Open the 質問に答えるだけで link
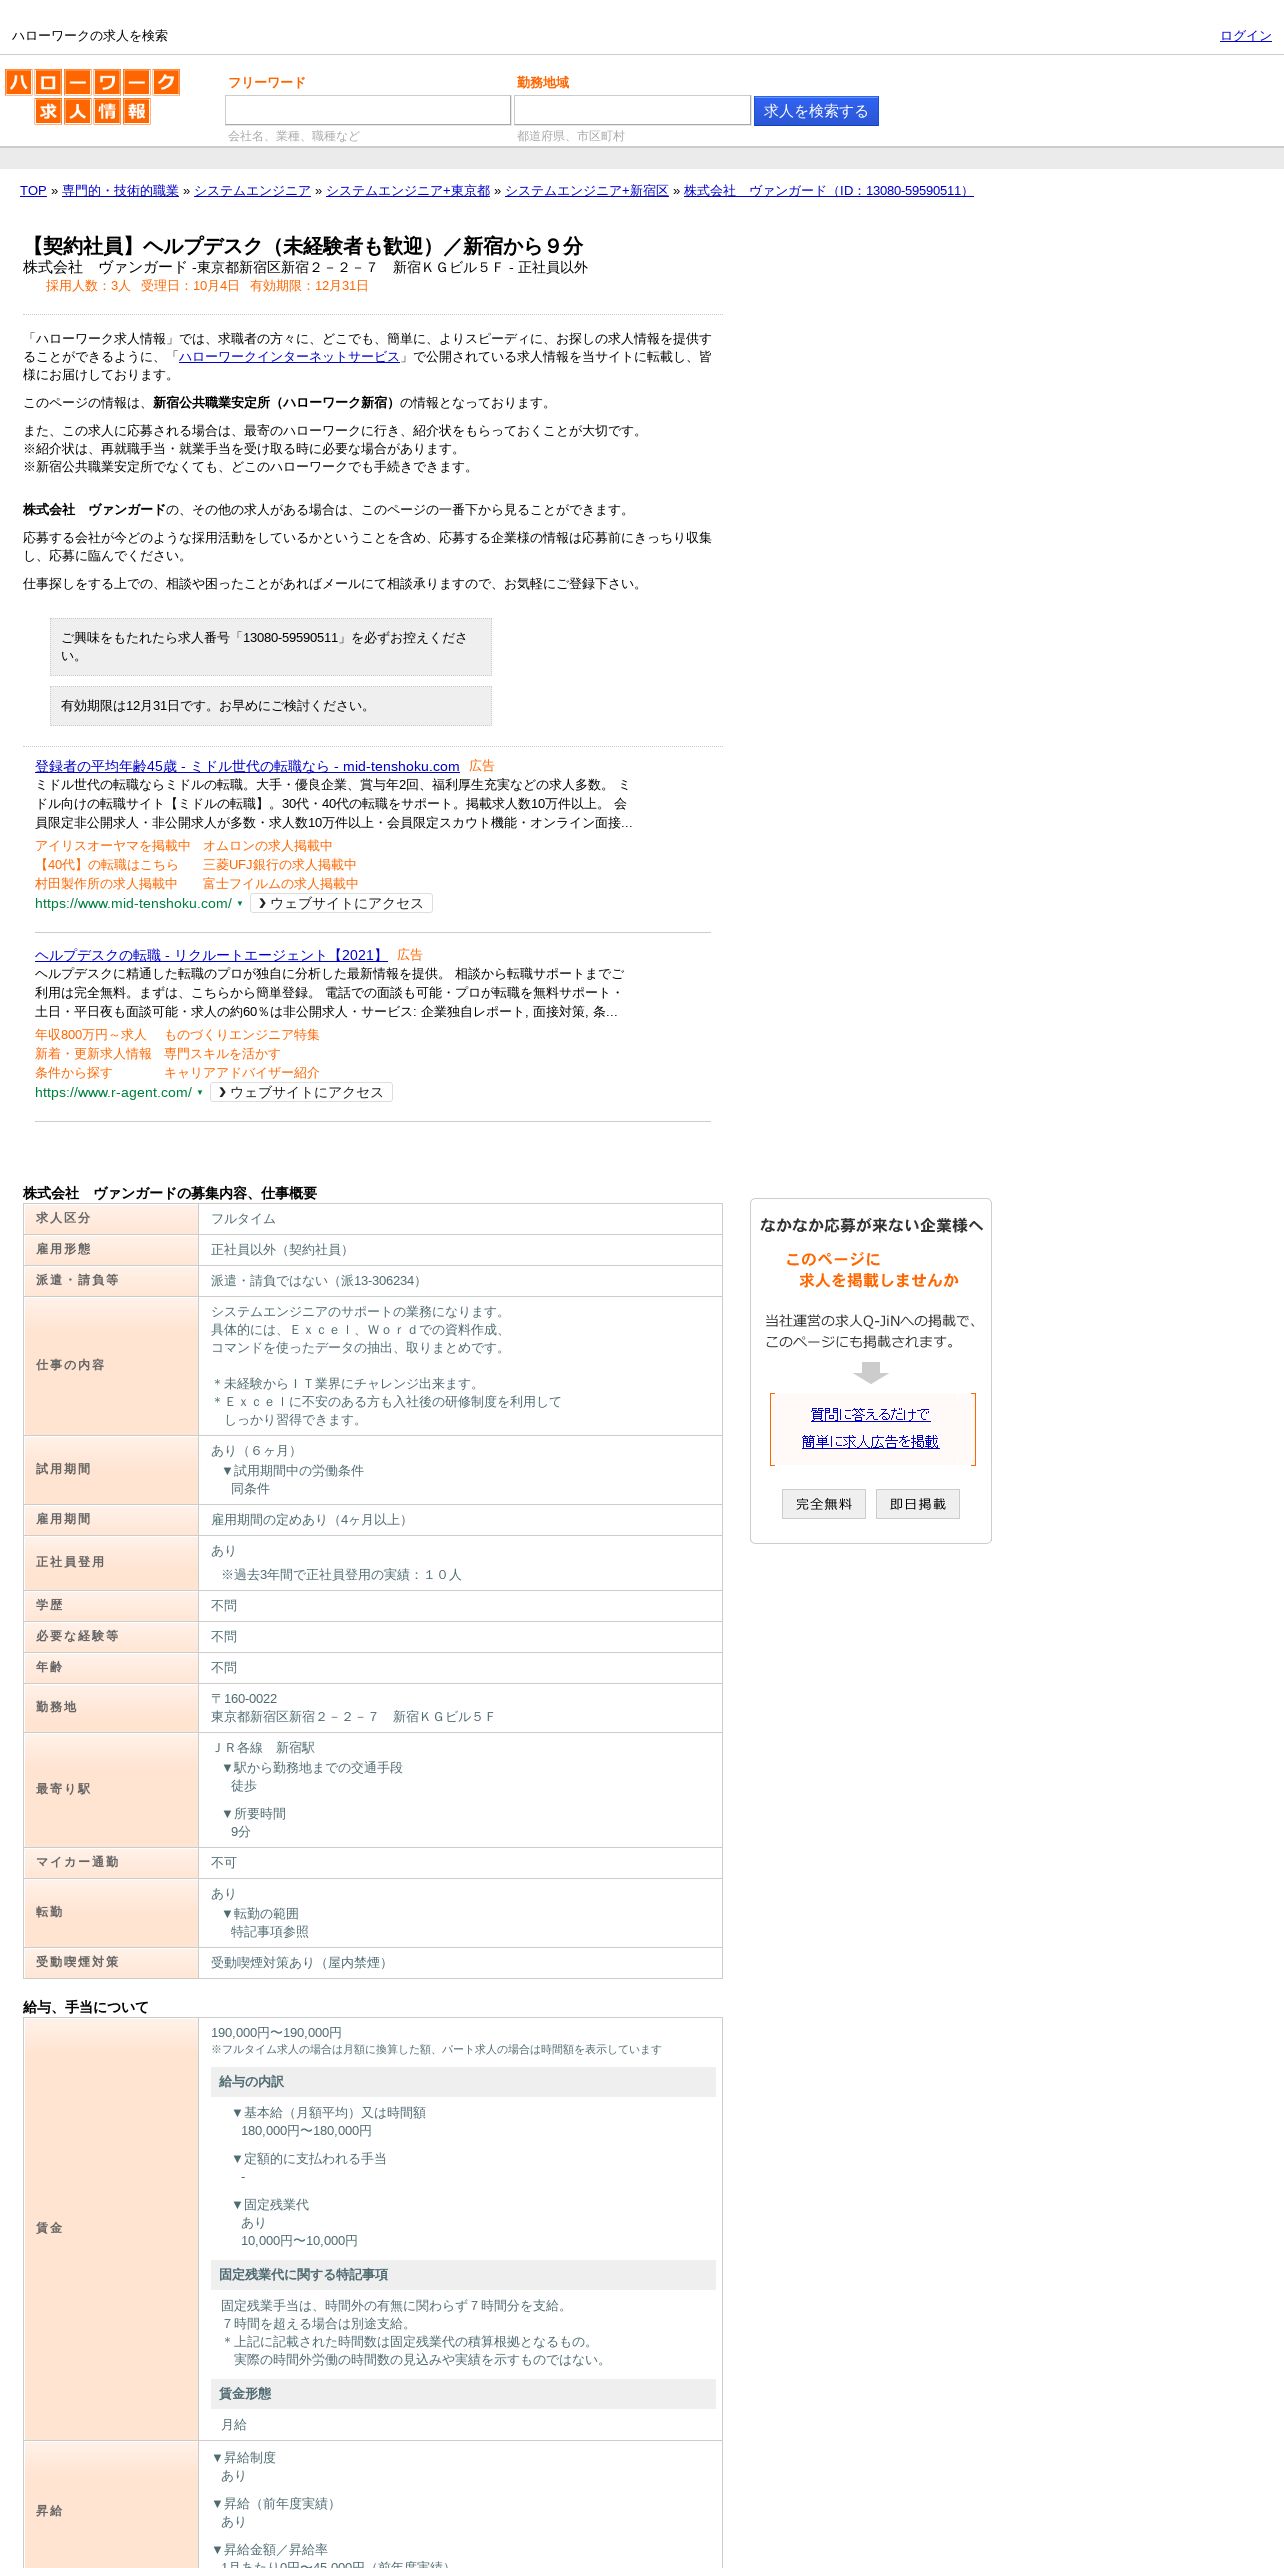Viewport: 1284px width, 2568px height. pos(870,1414)
